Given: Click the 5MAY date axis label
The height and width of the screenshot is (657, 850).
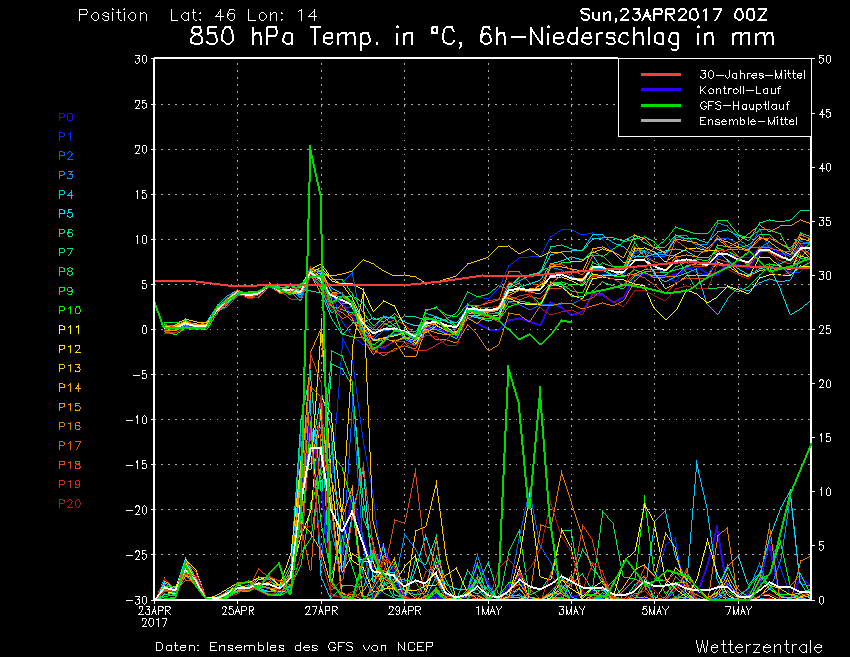Looking at the screenshot, I should 655,611.
